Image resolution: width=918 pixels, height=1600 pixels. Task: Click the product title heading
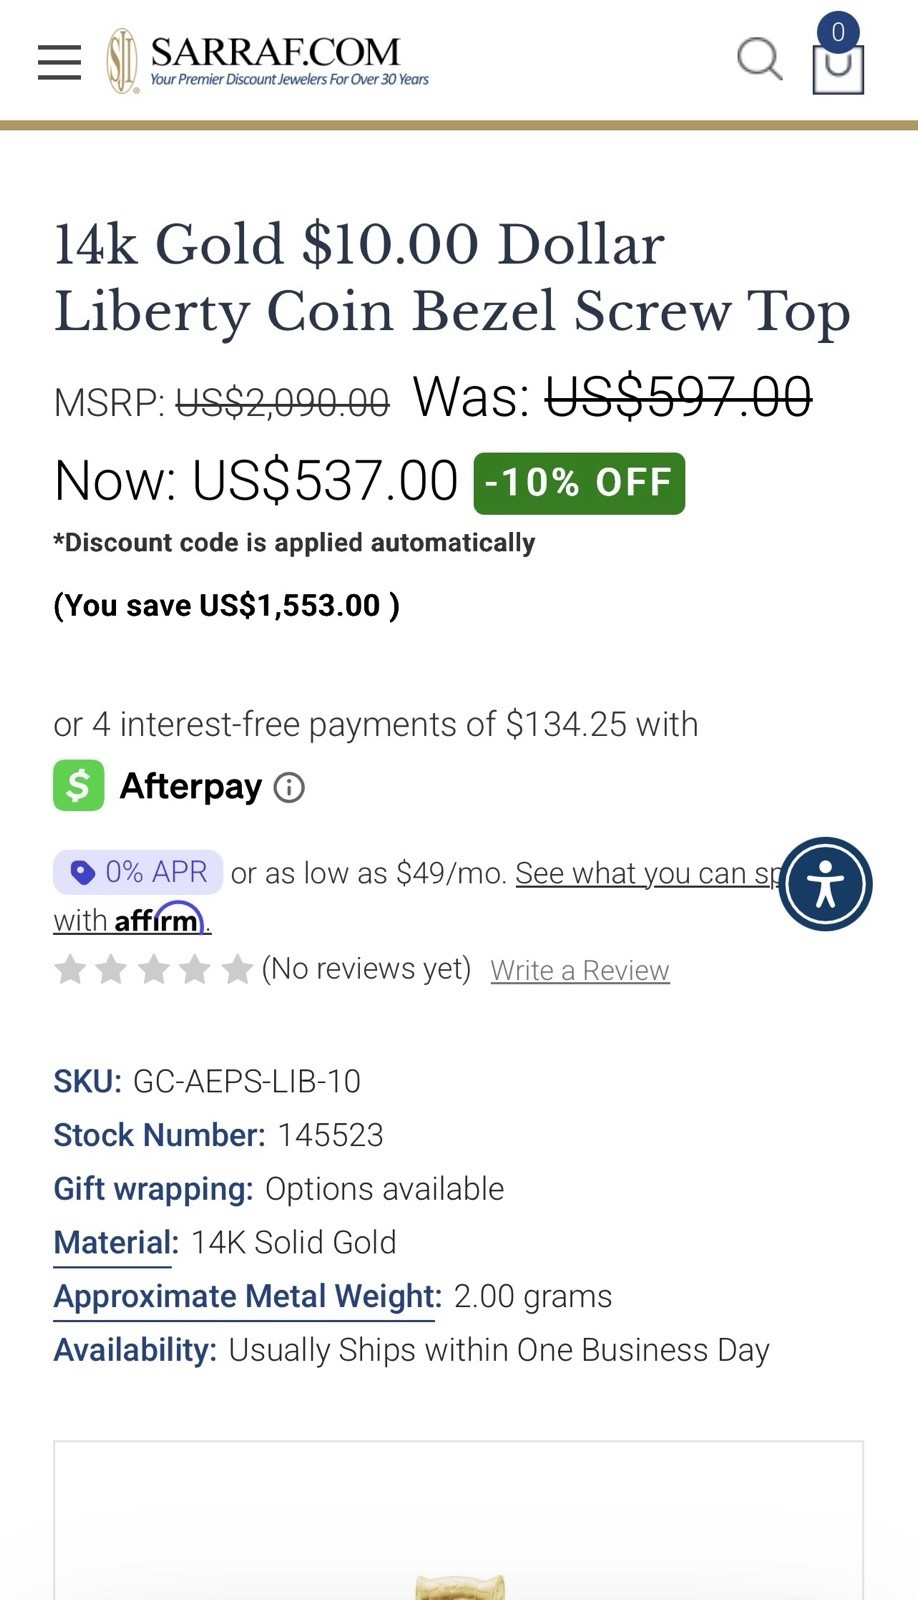[x=452, y=277]
